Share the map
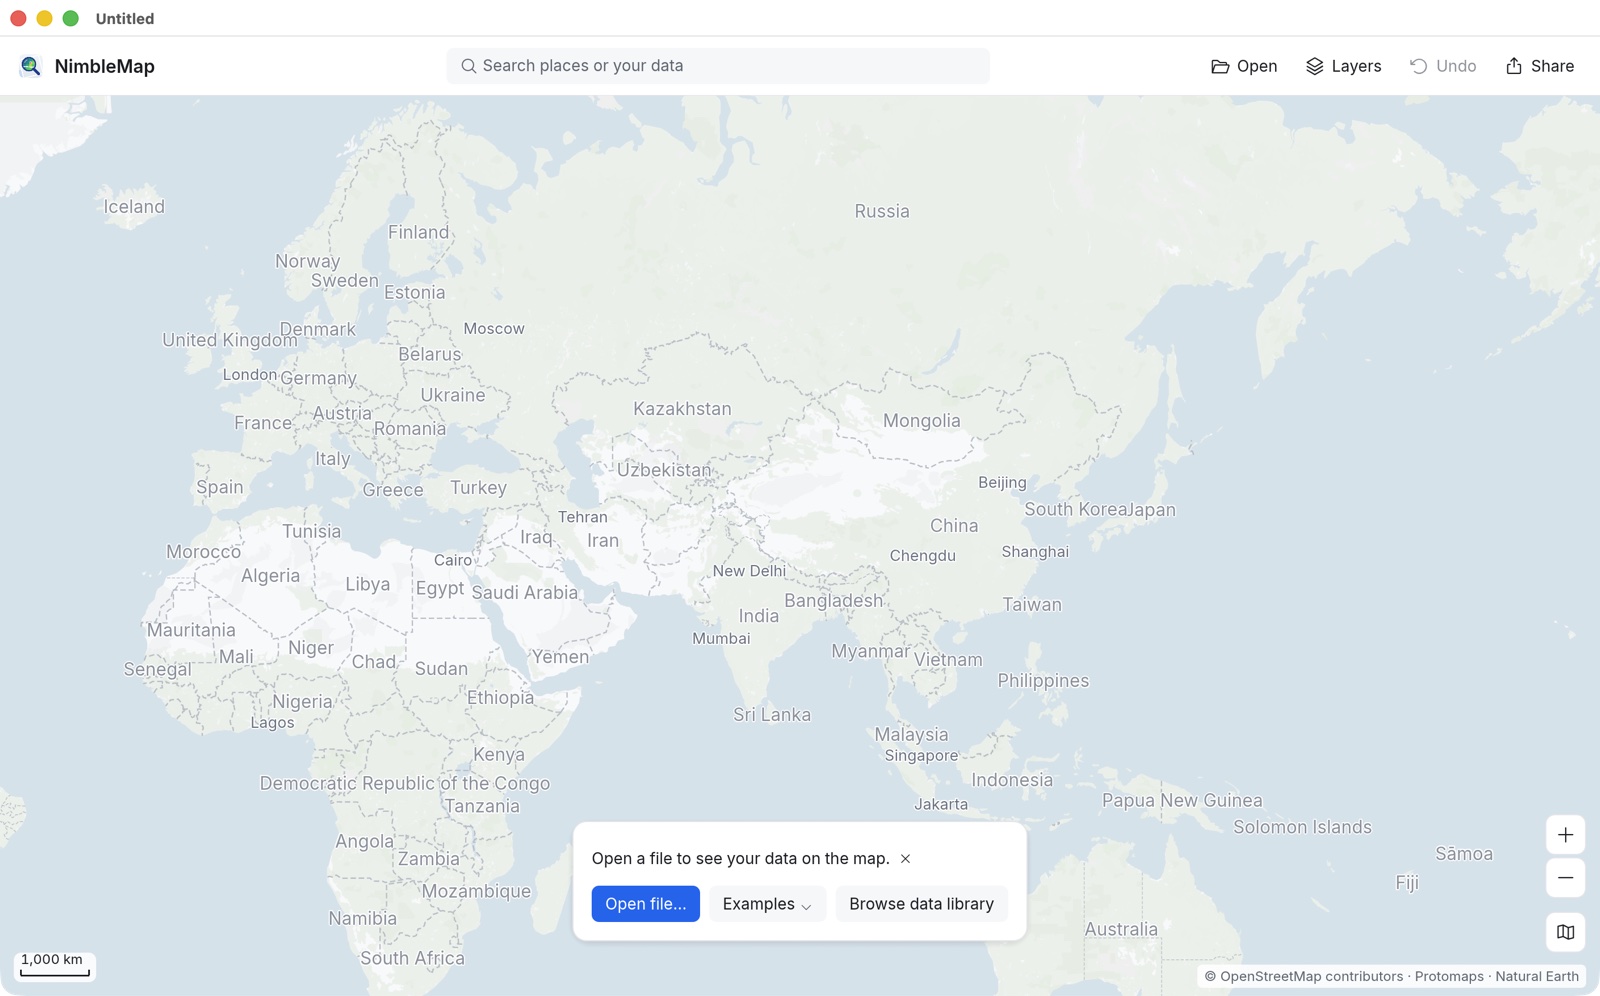 click(1540, 66)
